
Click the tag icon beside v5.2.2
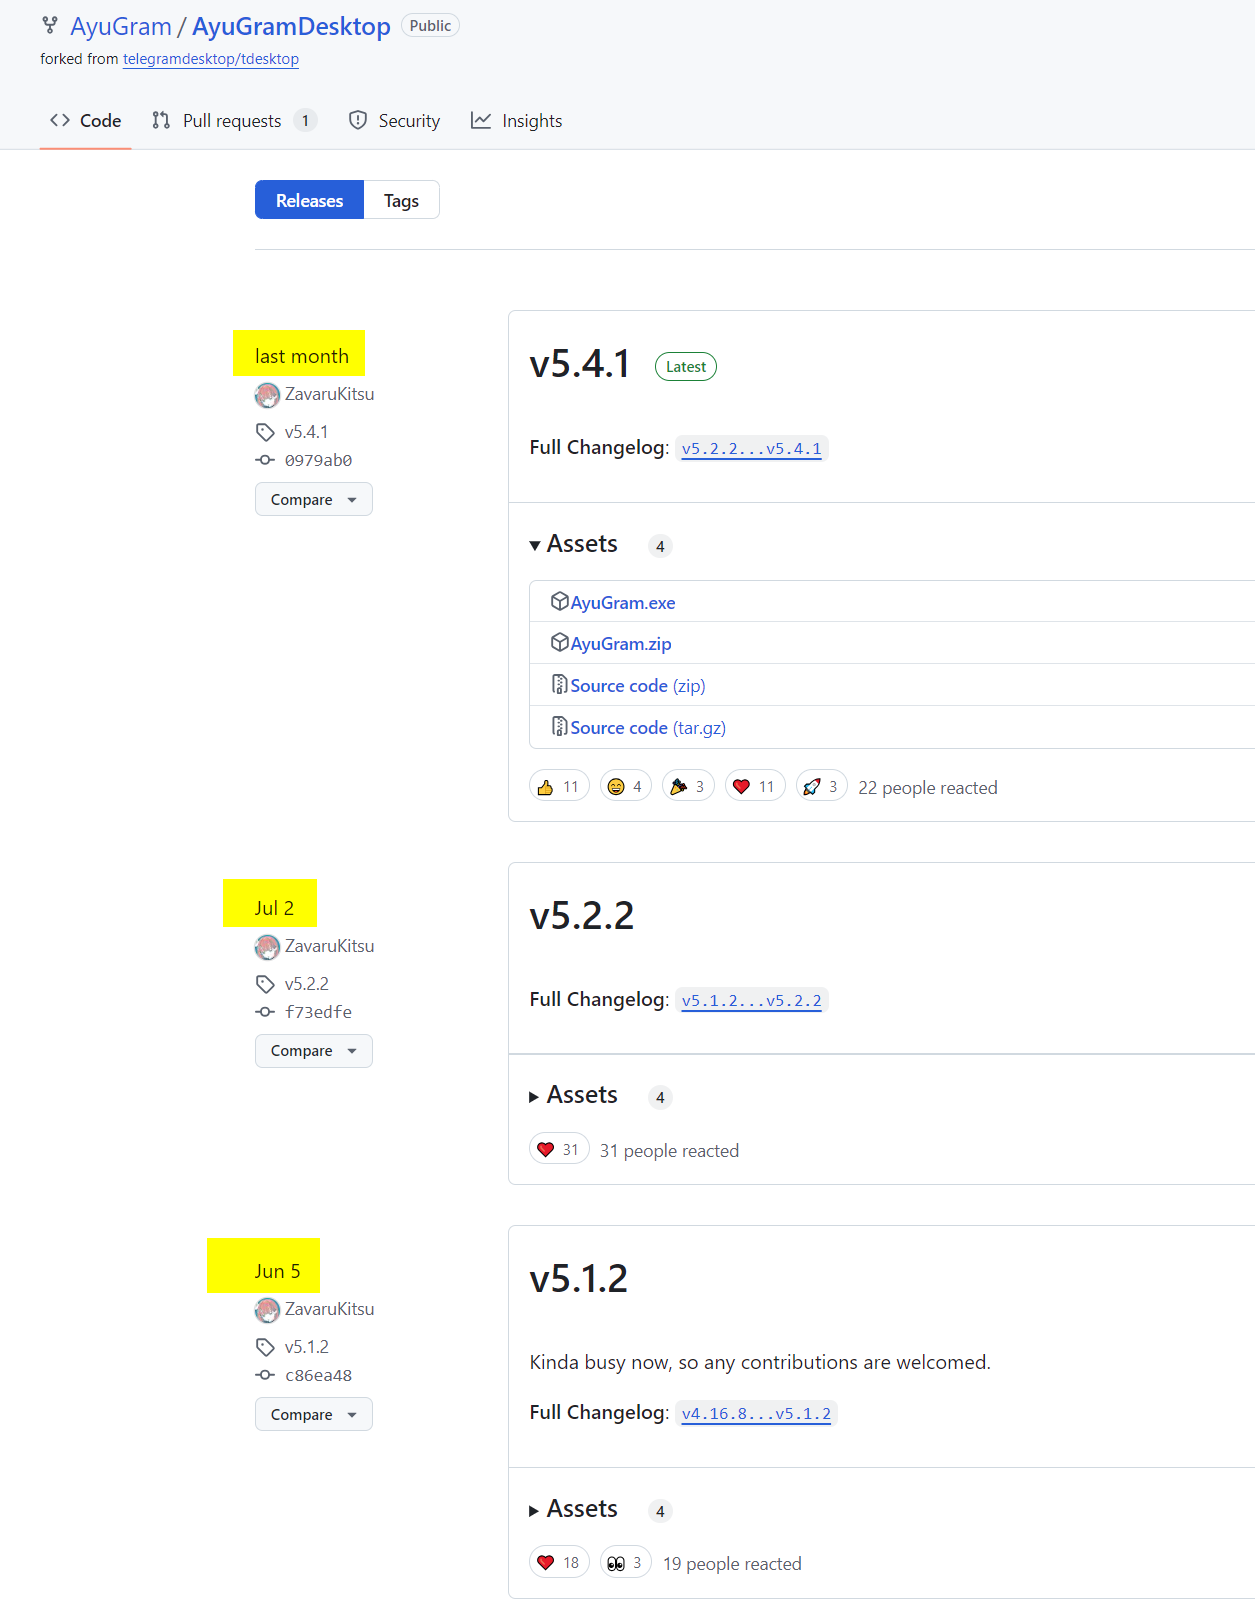click(265, 984)
